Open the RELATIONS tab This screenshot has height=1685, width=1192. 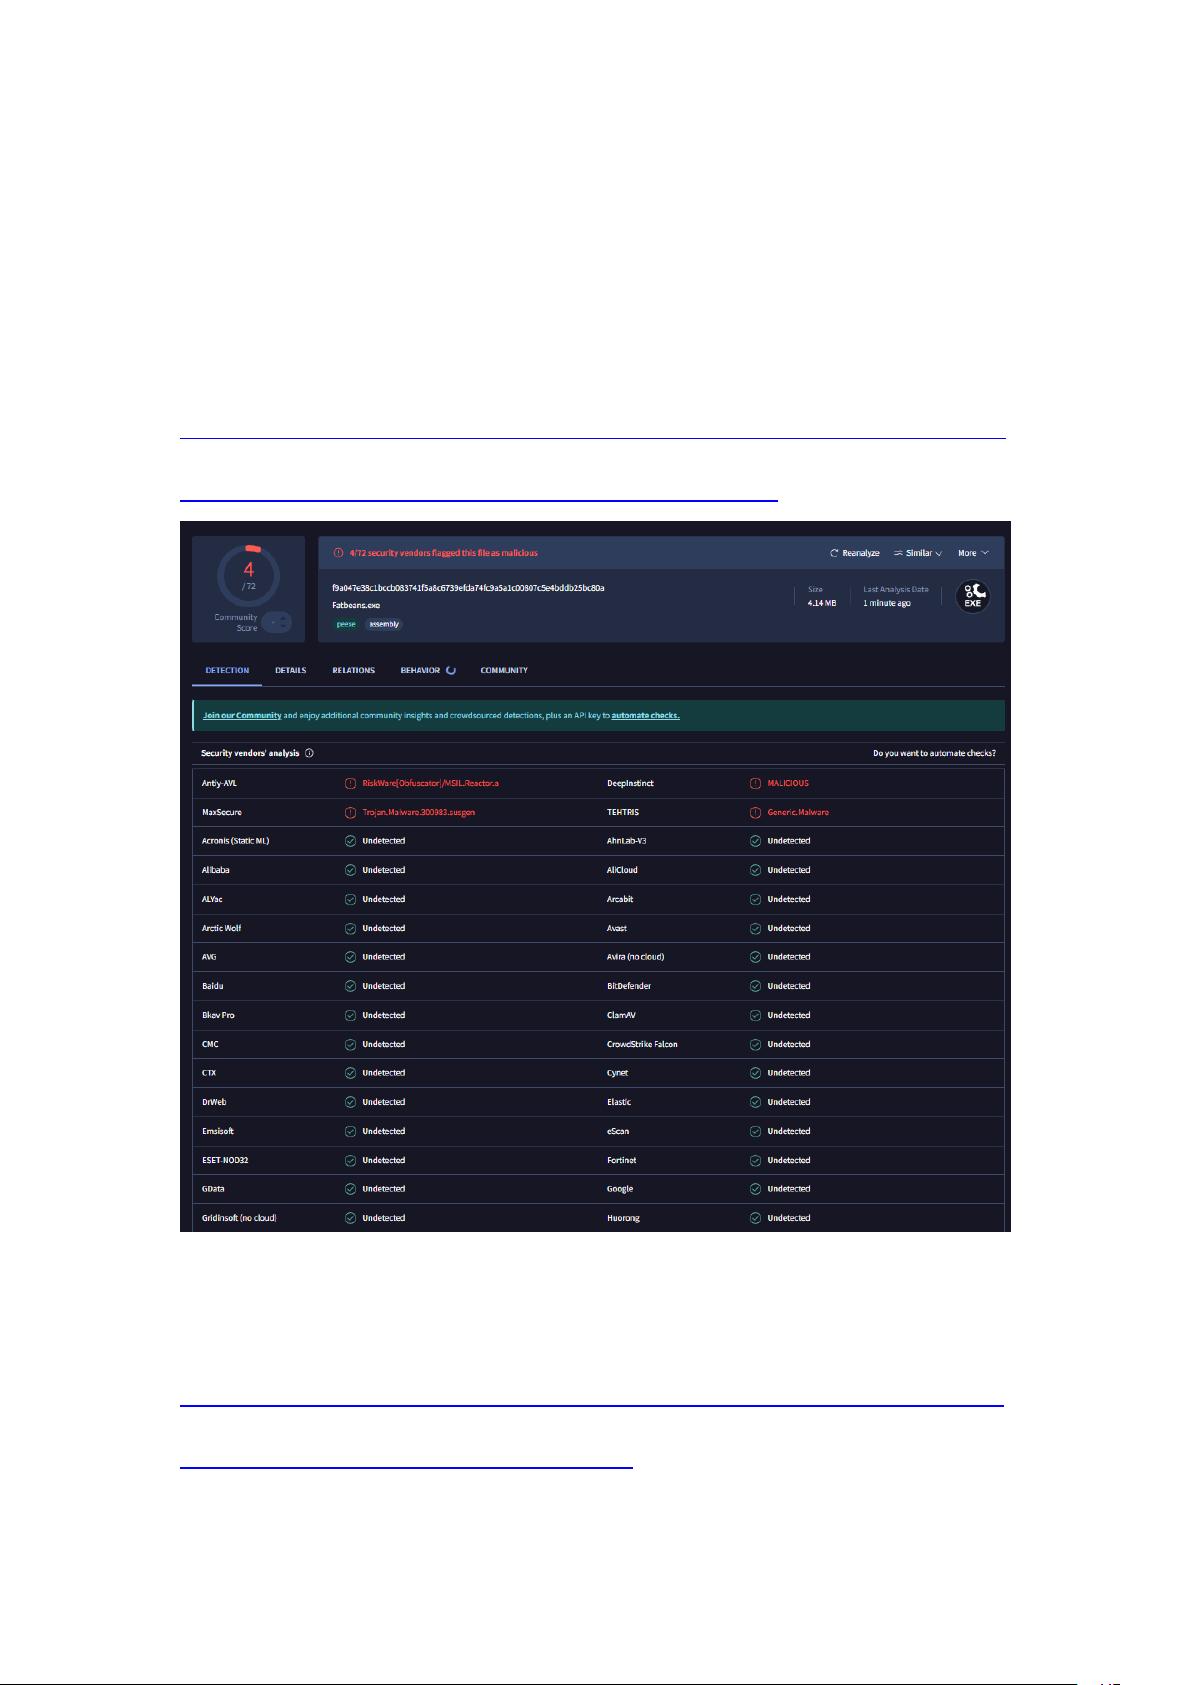pyautogui.click(x=354, y=670)
